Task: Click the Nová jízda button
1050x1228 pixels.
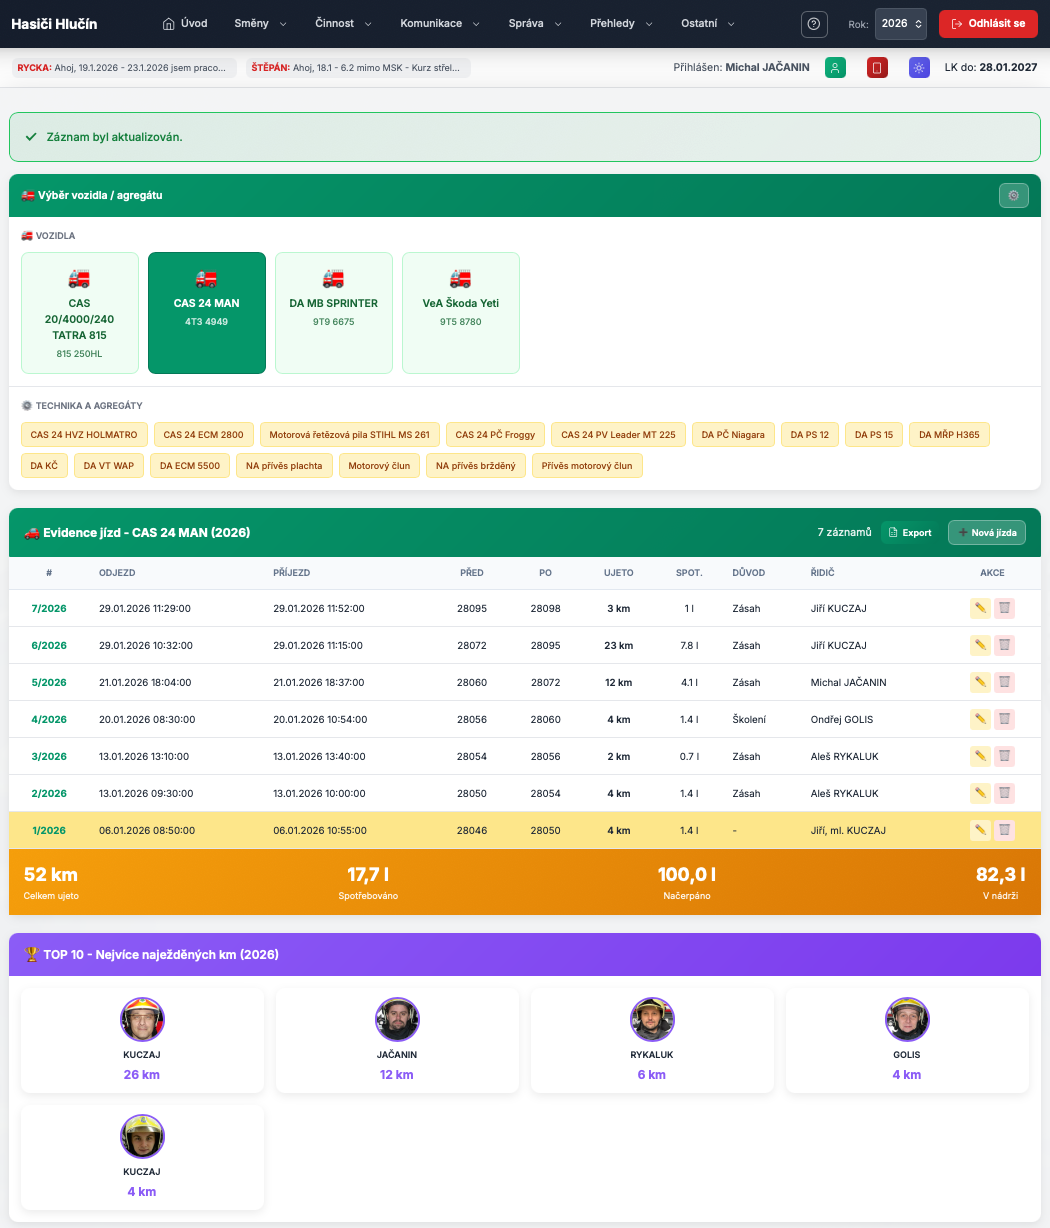Action: 986,533
